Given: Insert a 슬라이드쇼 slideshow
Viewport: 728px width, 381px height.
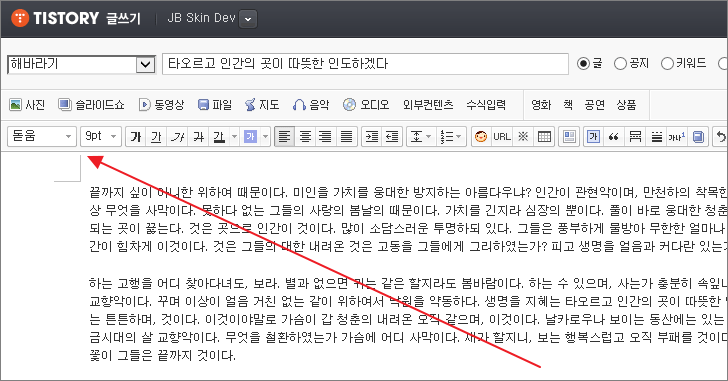Looking at the screenshot, I should coord(91,105).
